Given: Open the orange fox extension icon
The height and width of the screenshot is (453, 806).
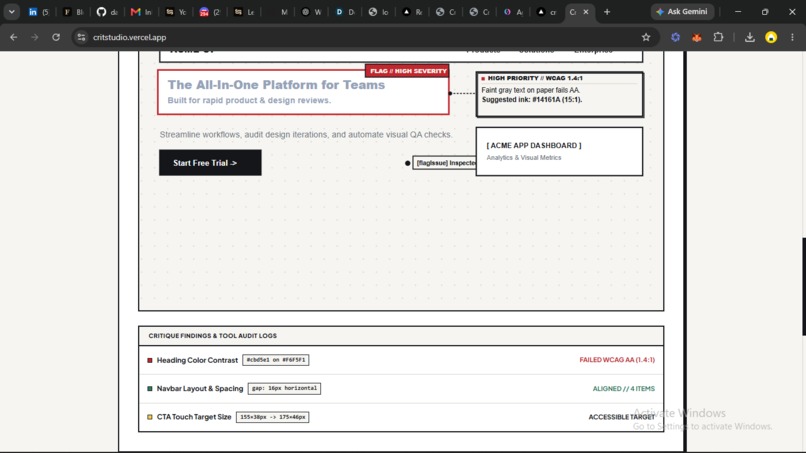Looking at the screenshot, I should (697, 37).
